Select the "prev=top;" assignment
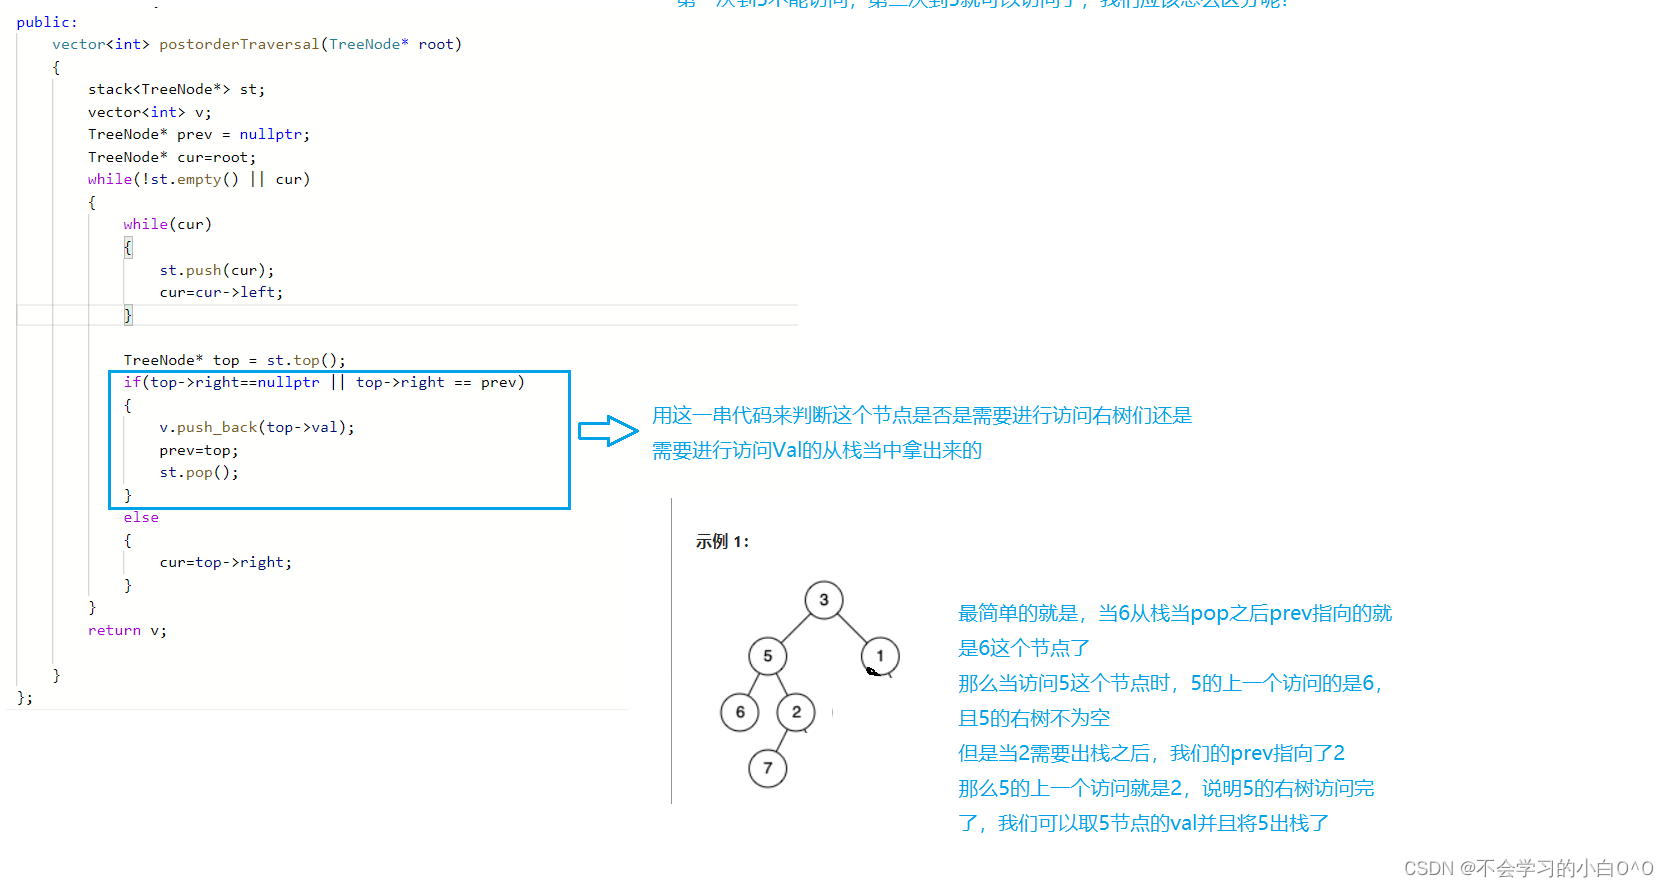 tap(199, 450)
